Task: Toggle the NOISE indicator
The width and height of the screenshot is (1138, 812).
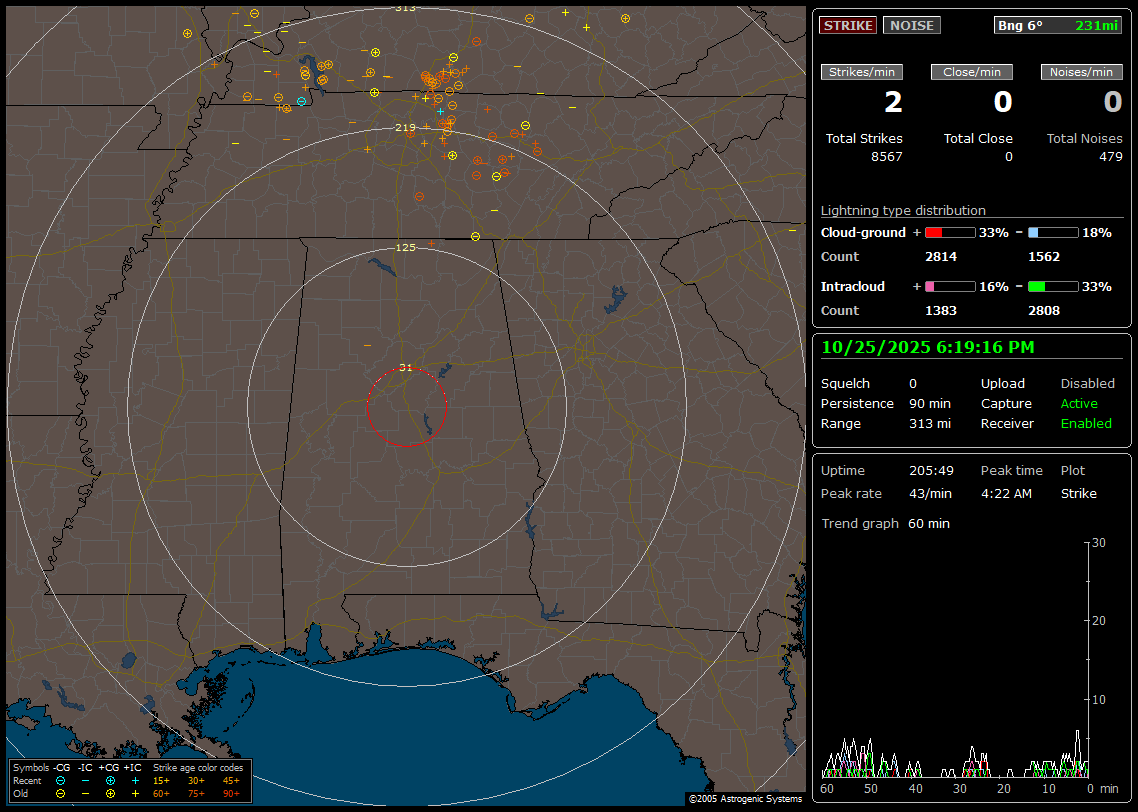Action: pyautogui.click(x=911, y=26)
